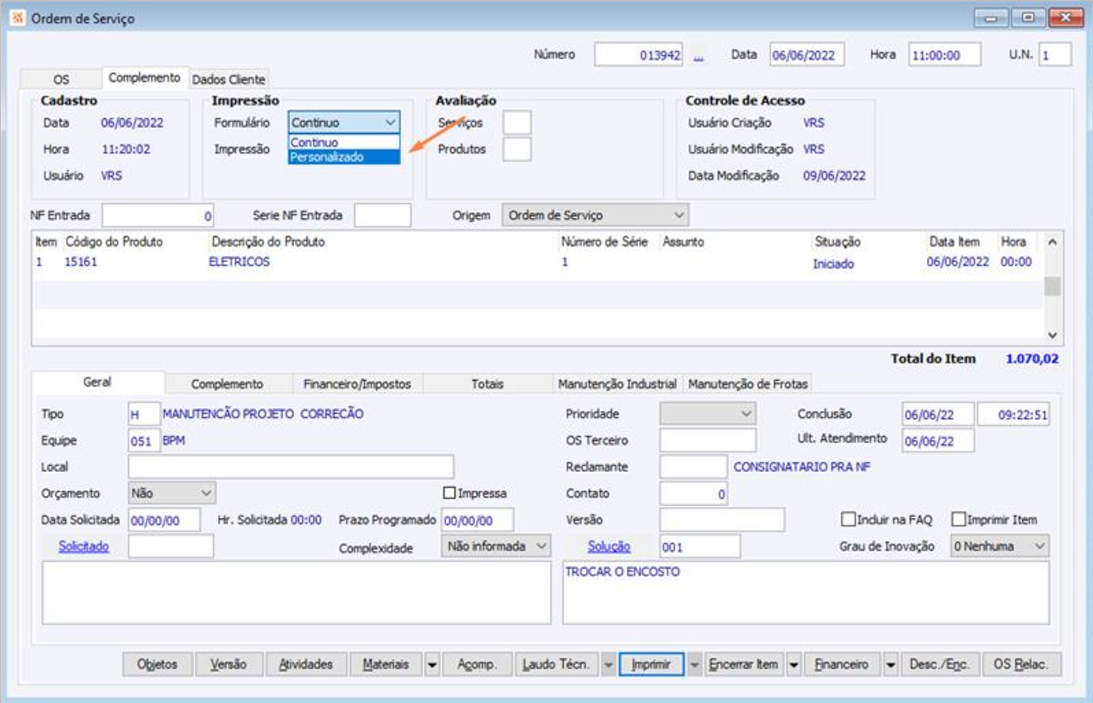1093x703 pixels.
Task: Click the Hora field showing 11:00:00
Action: [945, 54]
